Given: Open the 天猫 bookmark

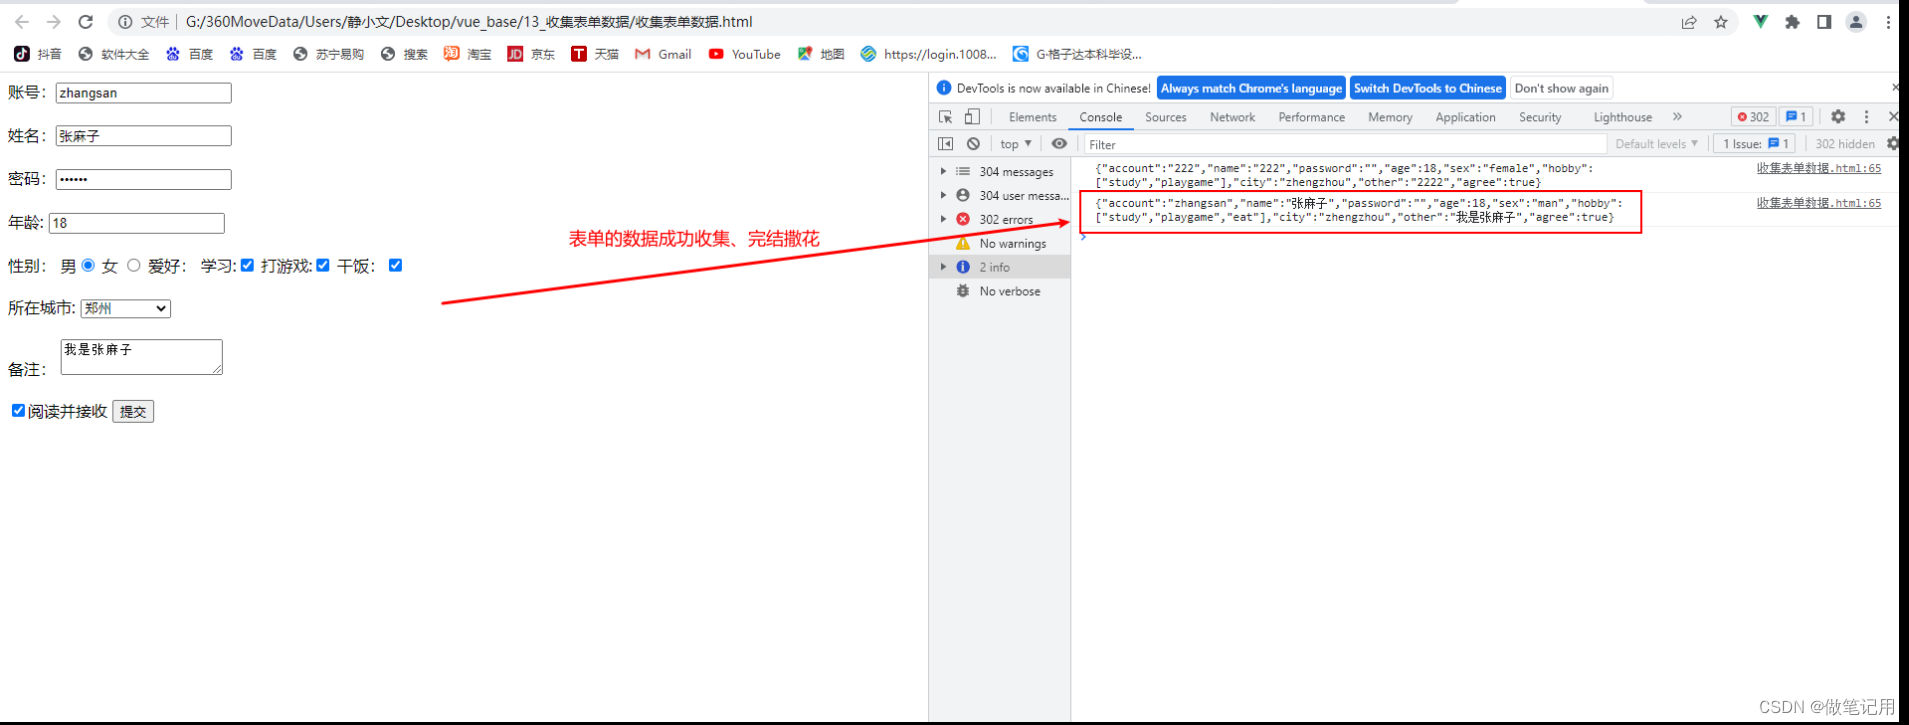Looking at the screenshot, I should 595,54.
